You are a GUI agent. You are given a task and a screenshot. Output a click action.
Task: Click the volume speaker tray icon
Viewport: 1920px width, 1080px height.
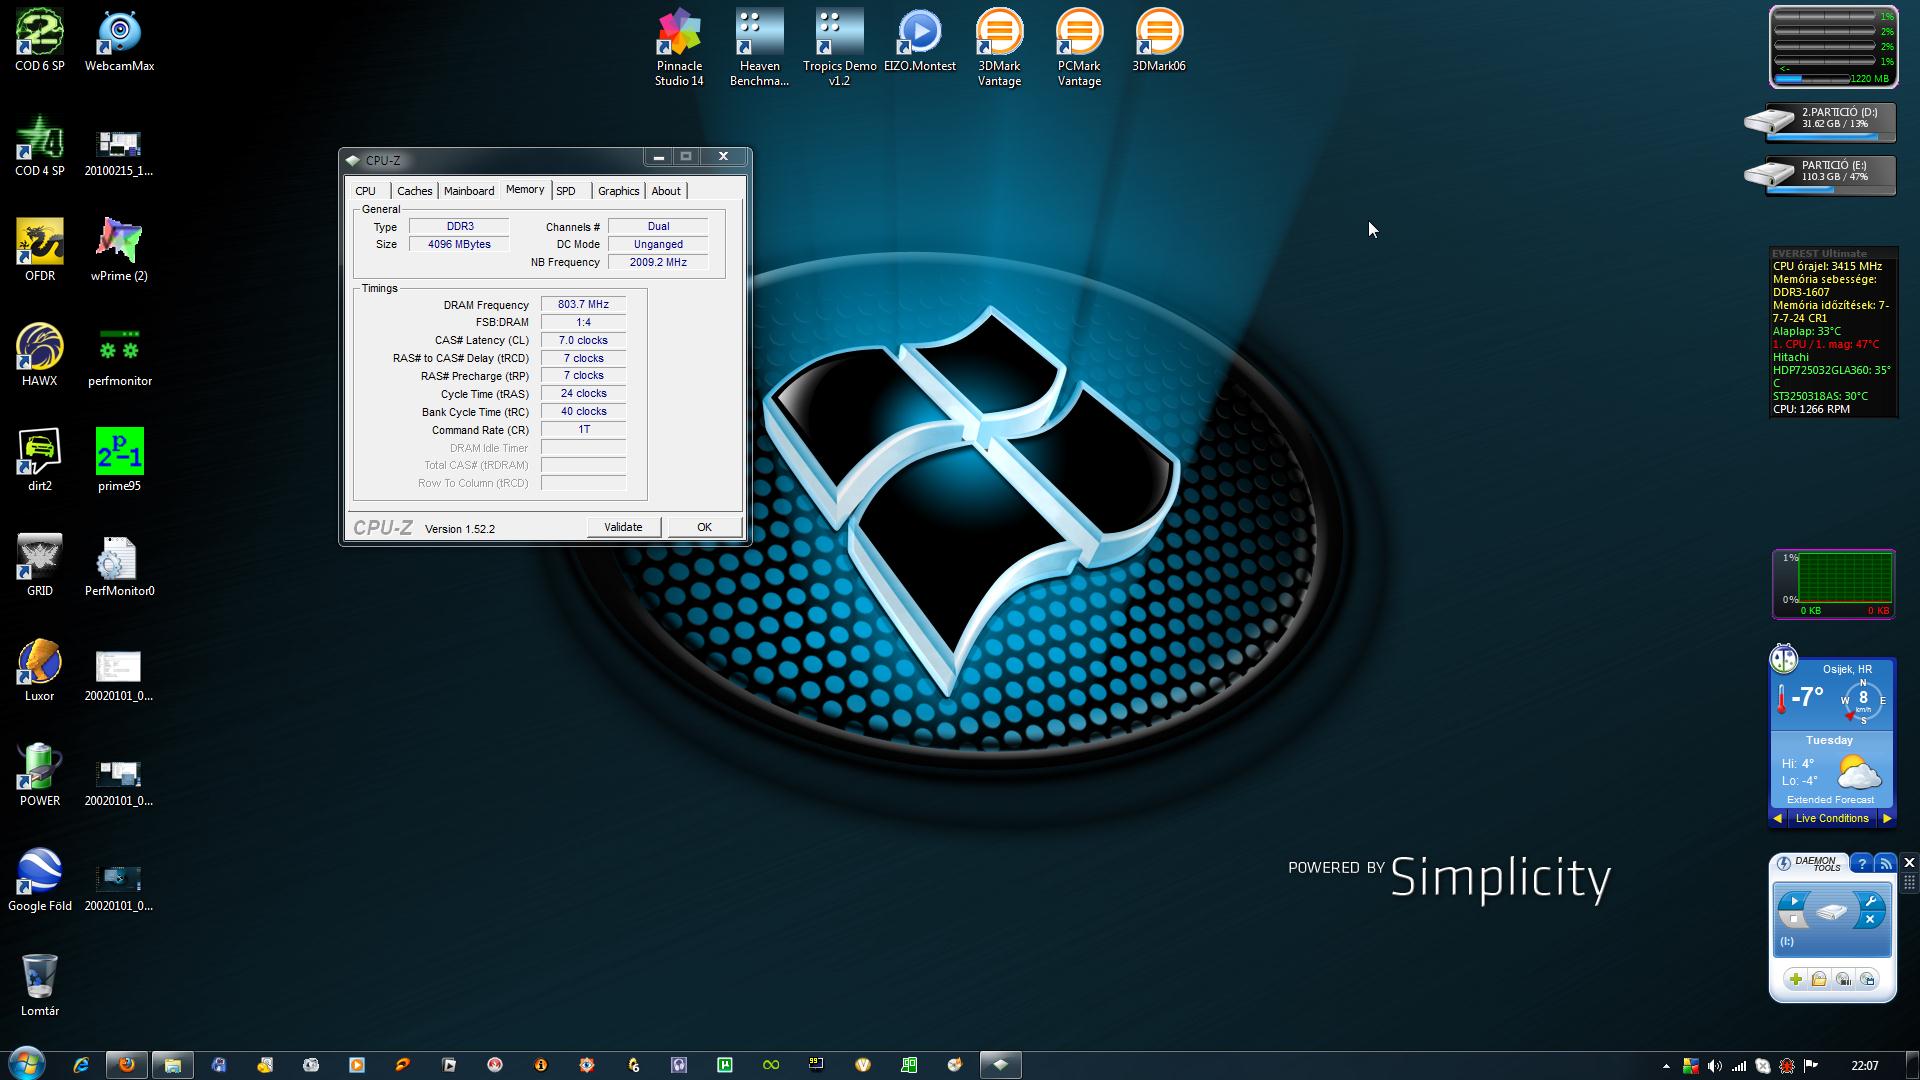coord(1715,1066)
